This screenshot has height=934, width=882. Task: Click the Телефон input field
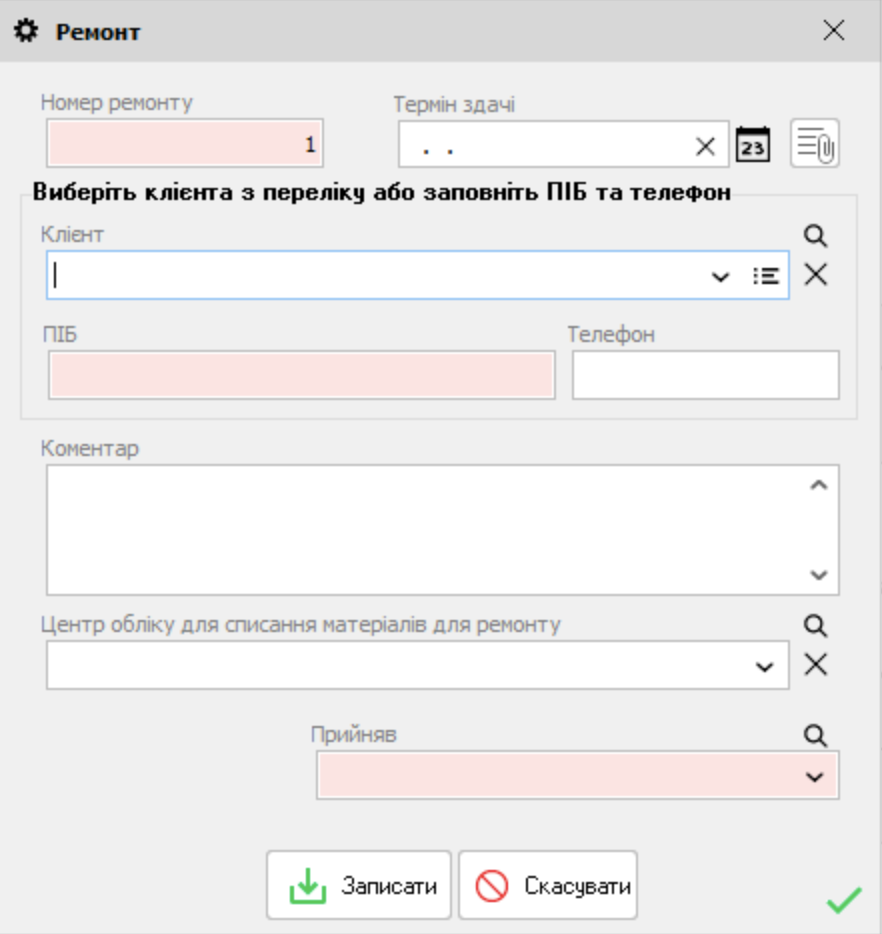tap(703, 372)
